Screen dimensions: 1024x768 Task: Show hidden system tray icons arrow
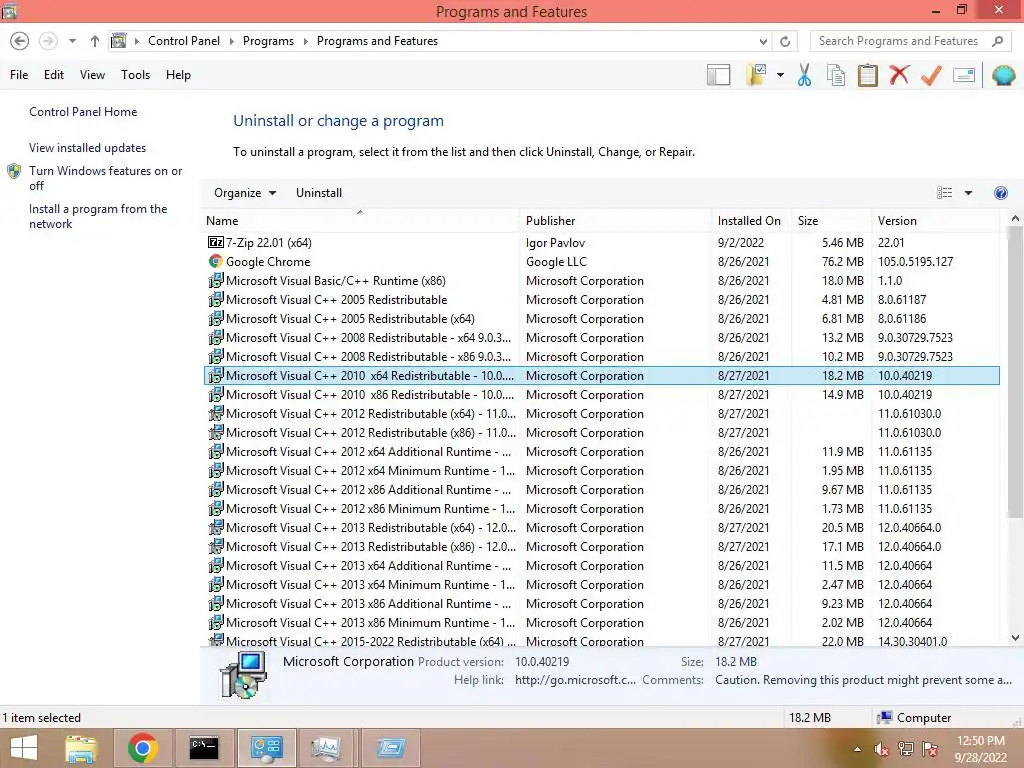pyautogui.click(x=857, y=749)
